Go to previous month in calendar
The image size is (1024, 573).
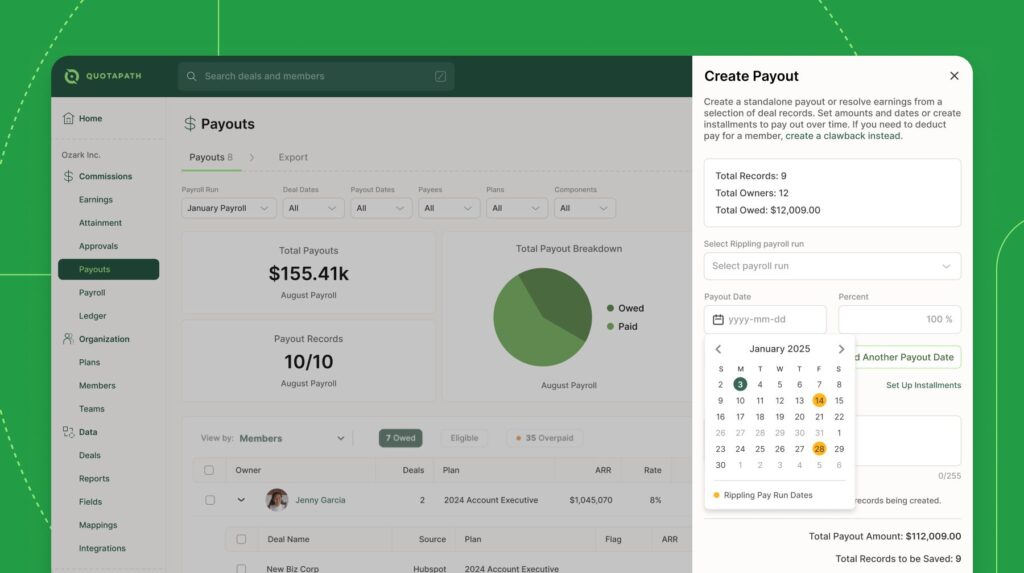coord(718,349)
